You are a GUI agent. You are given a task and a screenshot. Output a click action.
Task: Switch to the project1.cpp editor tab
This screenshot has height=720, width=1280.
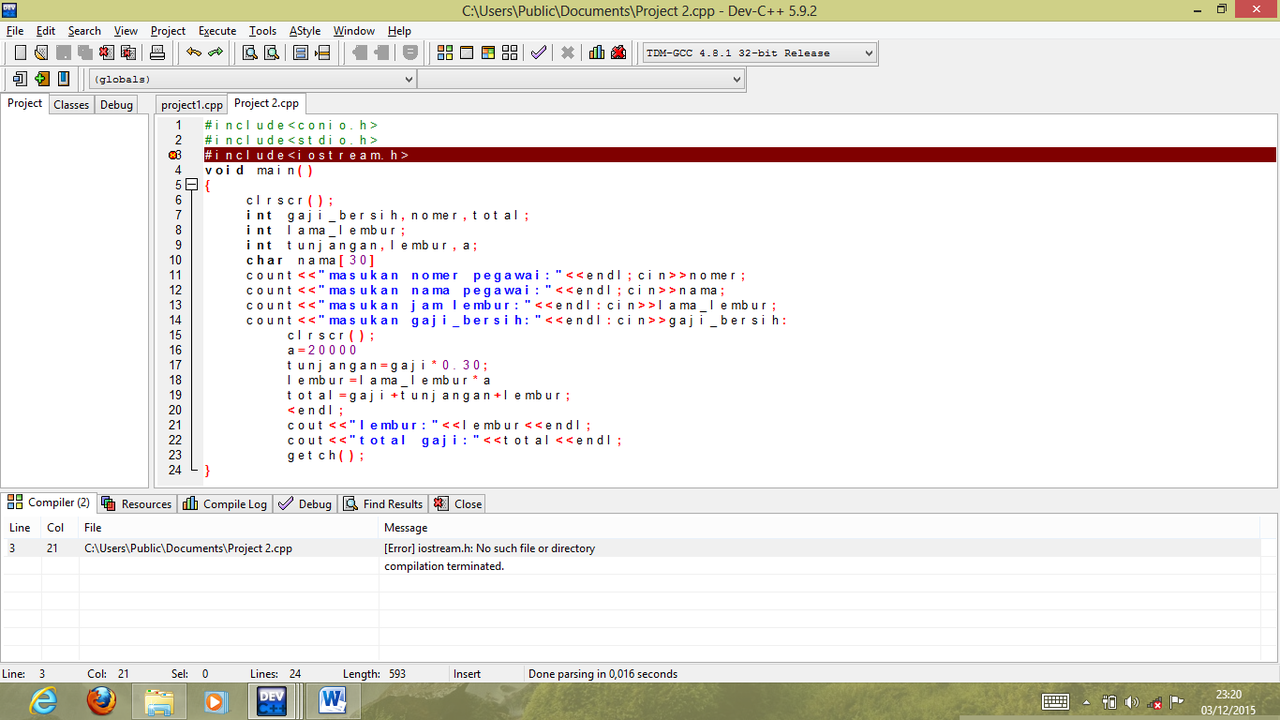click(192, 104)
